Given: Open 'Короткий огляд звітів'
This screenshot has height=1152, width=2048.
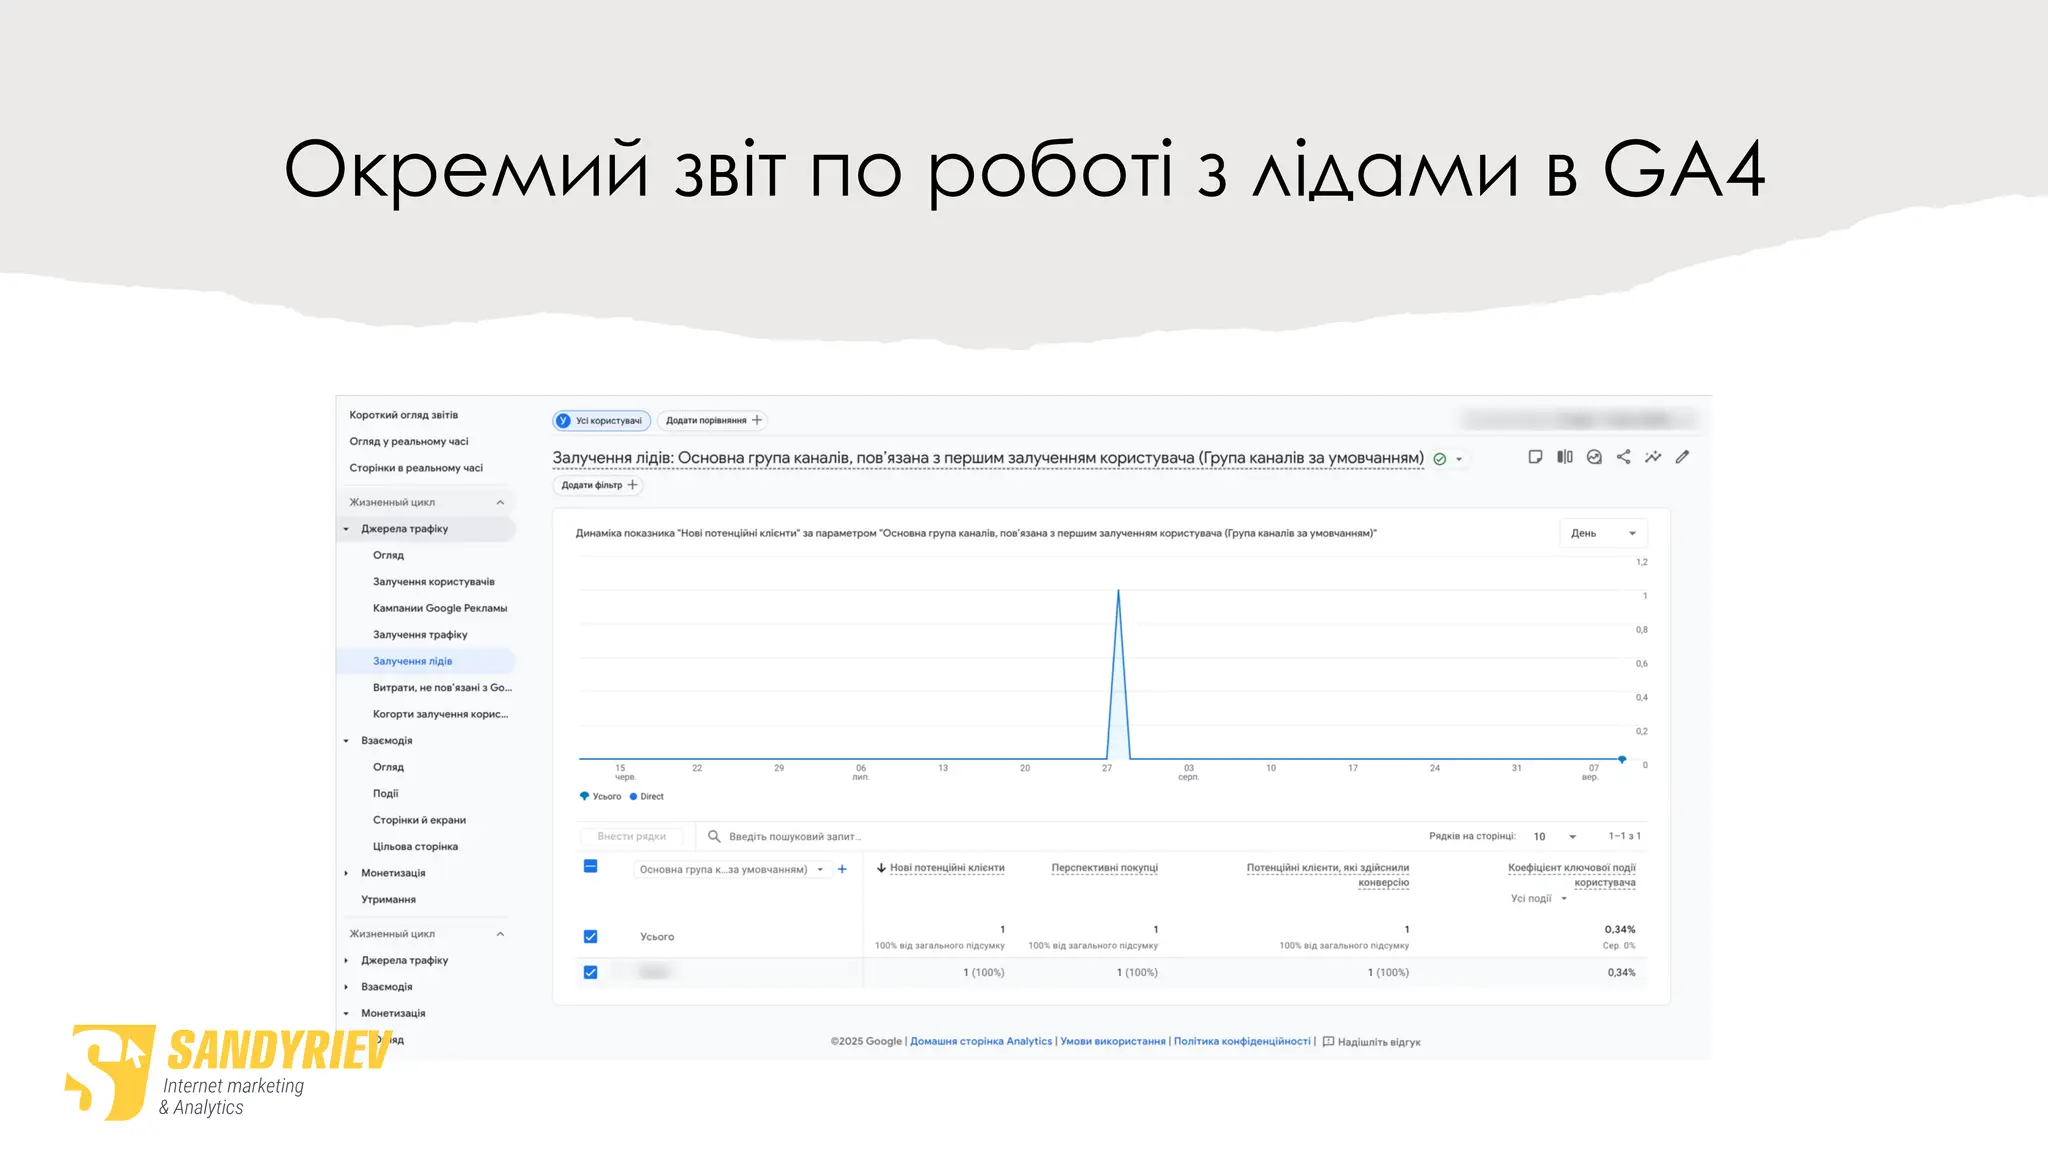Looking at the screenshot, I should tap(403, 415).
